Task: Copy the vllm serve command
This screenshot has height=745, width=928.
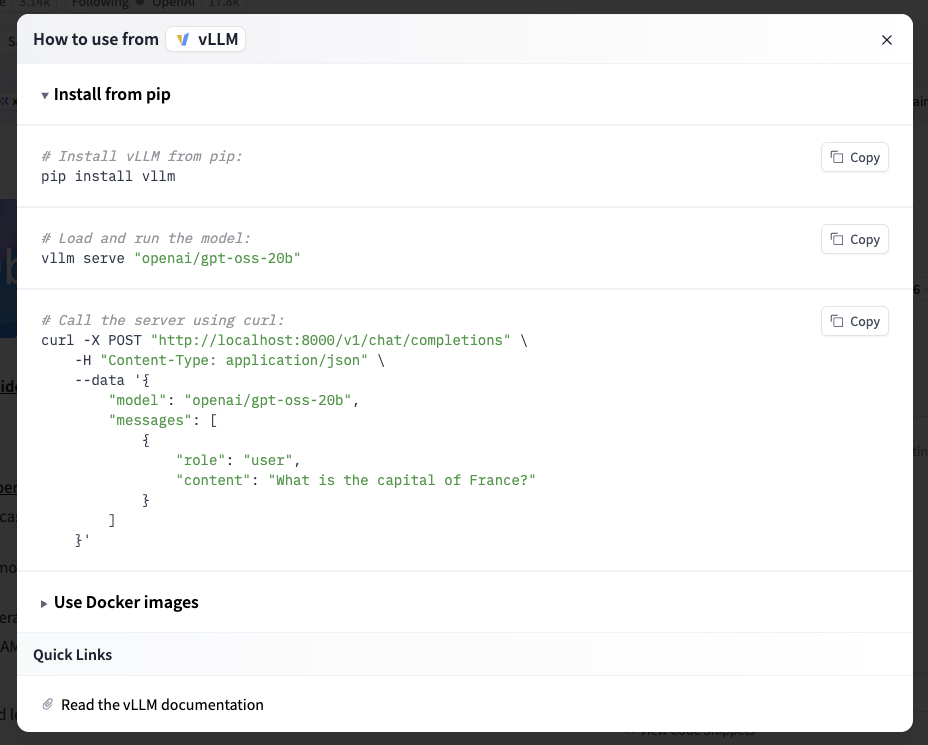Action: coord(854,239)
